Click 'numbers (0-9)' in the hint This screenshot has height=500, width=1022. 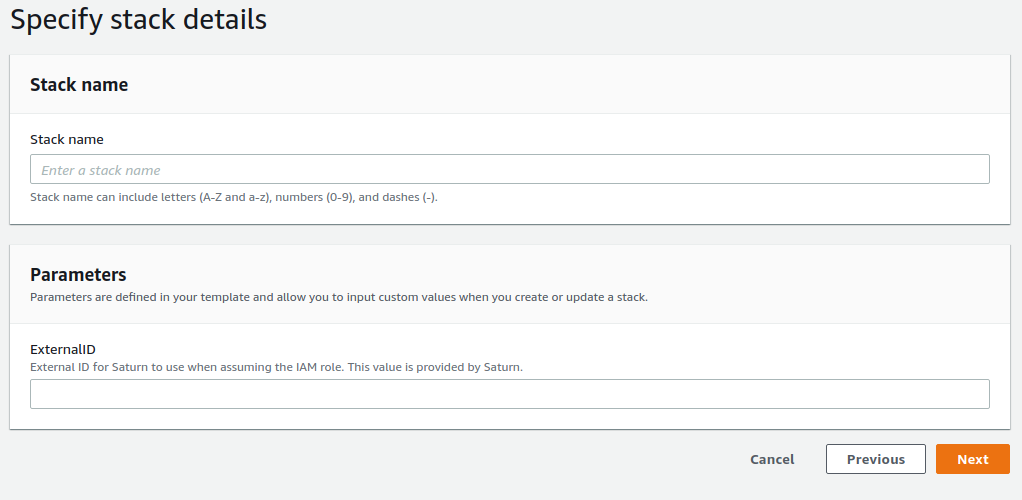click(x=314, y=197)
